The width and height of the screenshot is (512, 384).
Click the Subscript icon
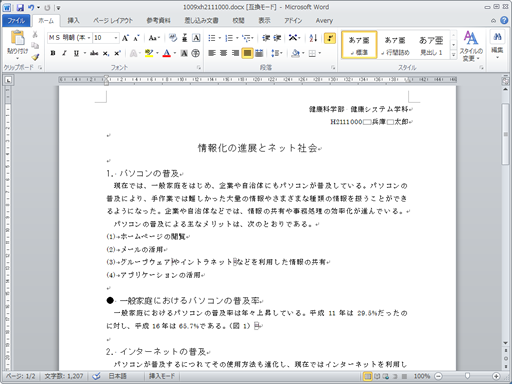106,53
